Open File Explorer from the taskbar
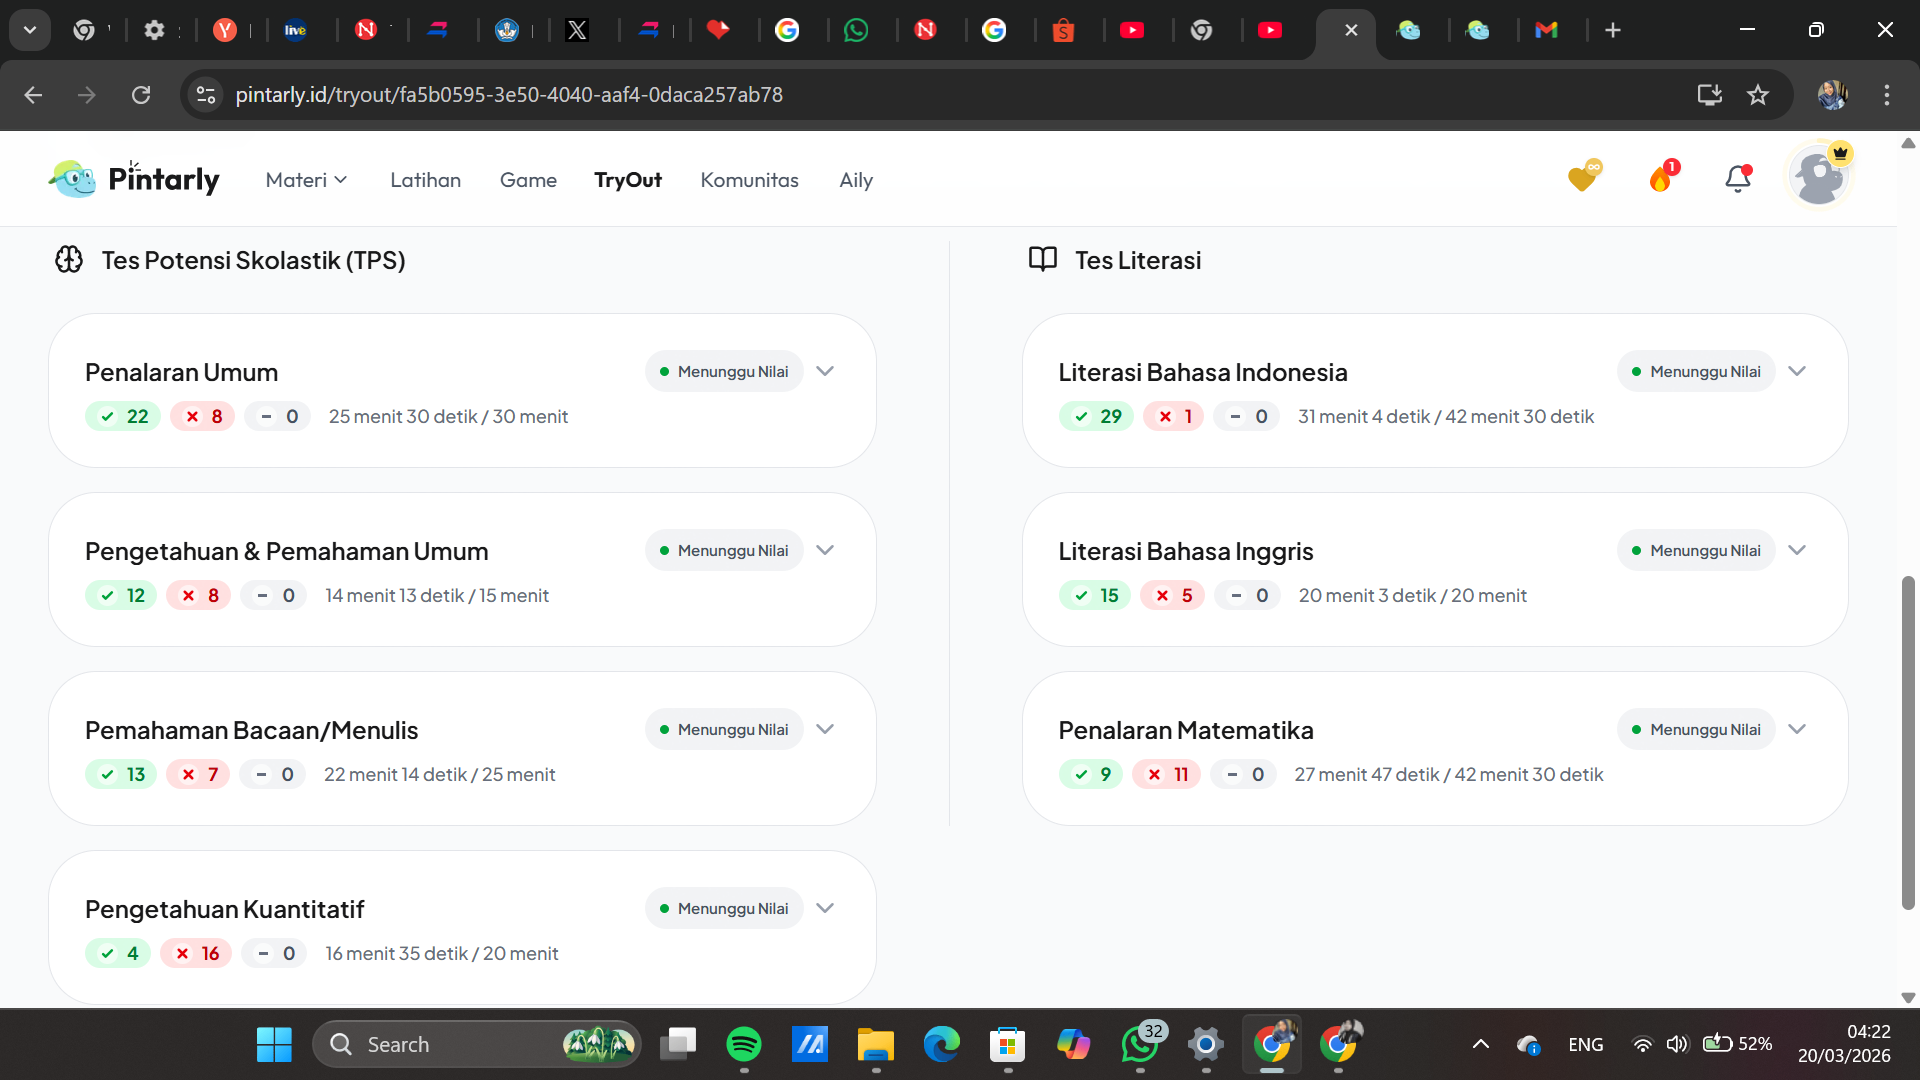The width and height of the screenshot is (1920, 1080). click(x=875, y=1044)
